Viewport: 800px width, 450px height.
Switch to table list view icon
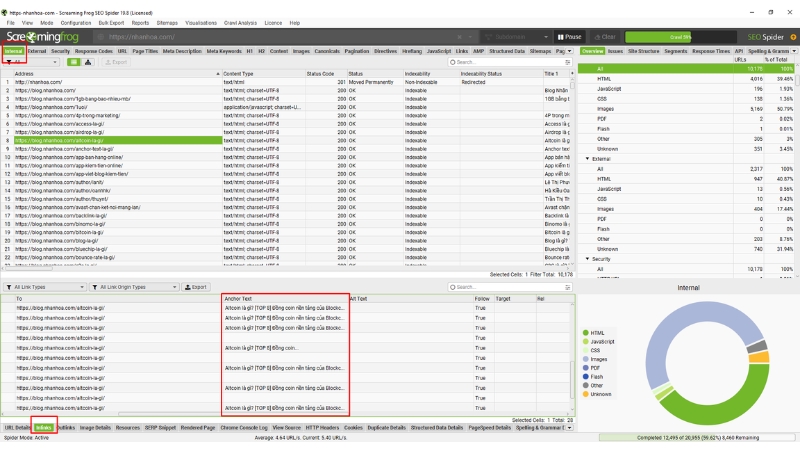point(74,62)
